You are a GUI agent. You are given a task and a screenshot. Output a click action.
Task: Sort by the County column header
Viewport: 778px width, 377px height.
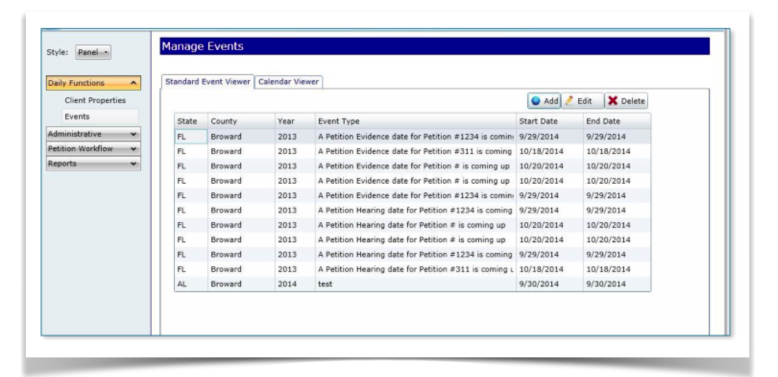point(241,121)
